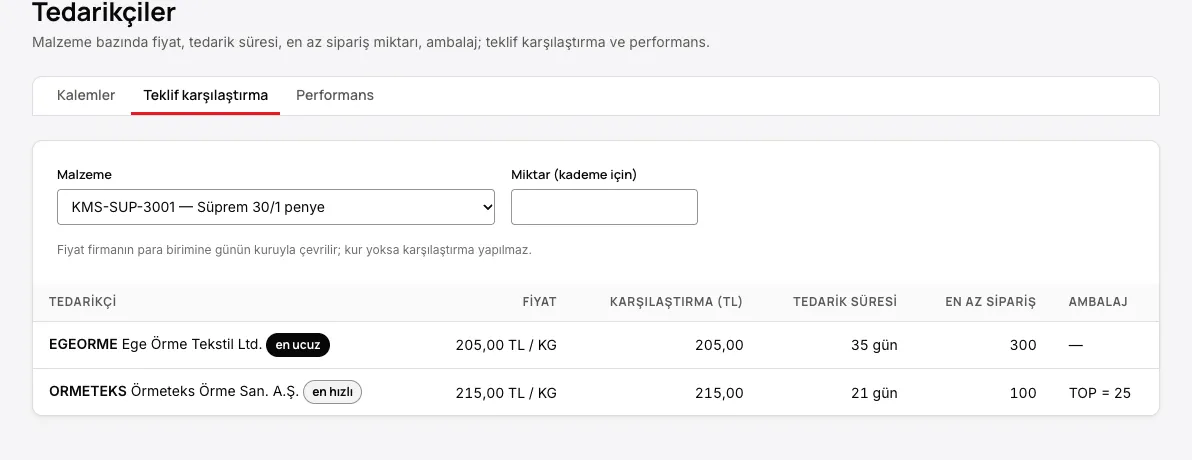Click the TOP = 25 packaging cell
Viewport: 1192px width, 460px height.
(1099, 393)
